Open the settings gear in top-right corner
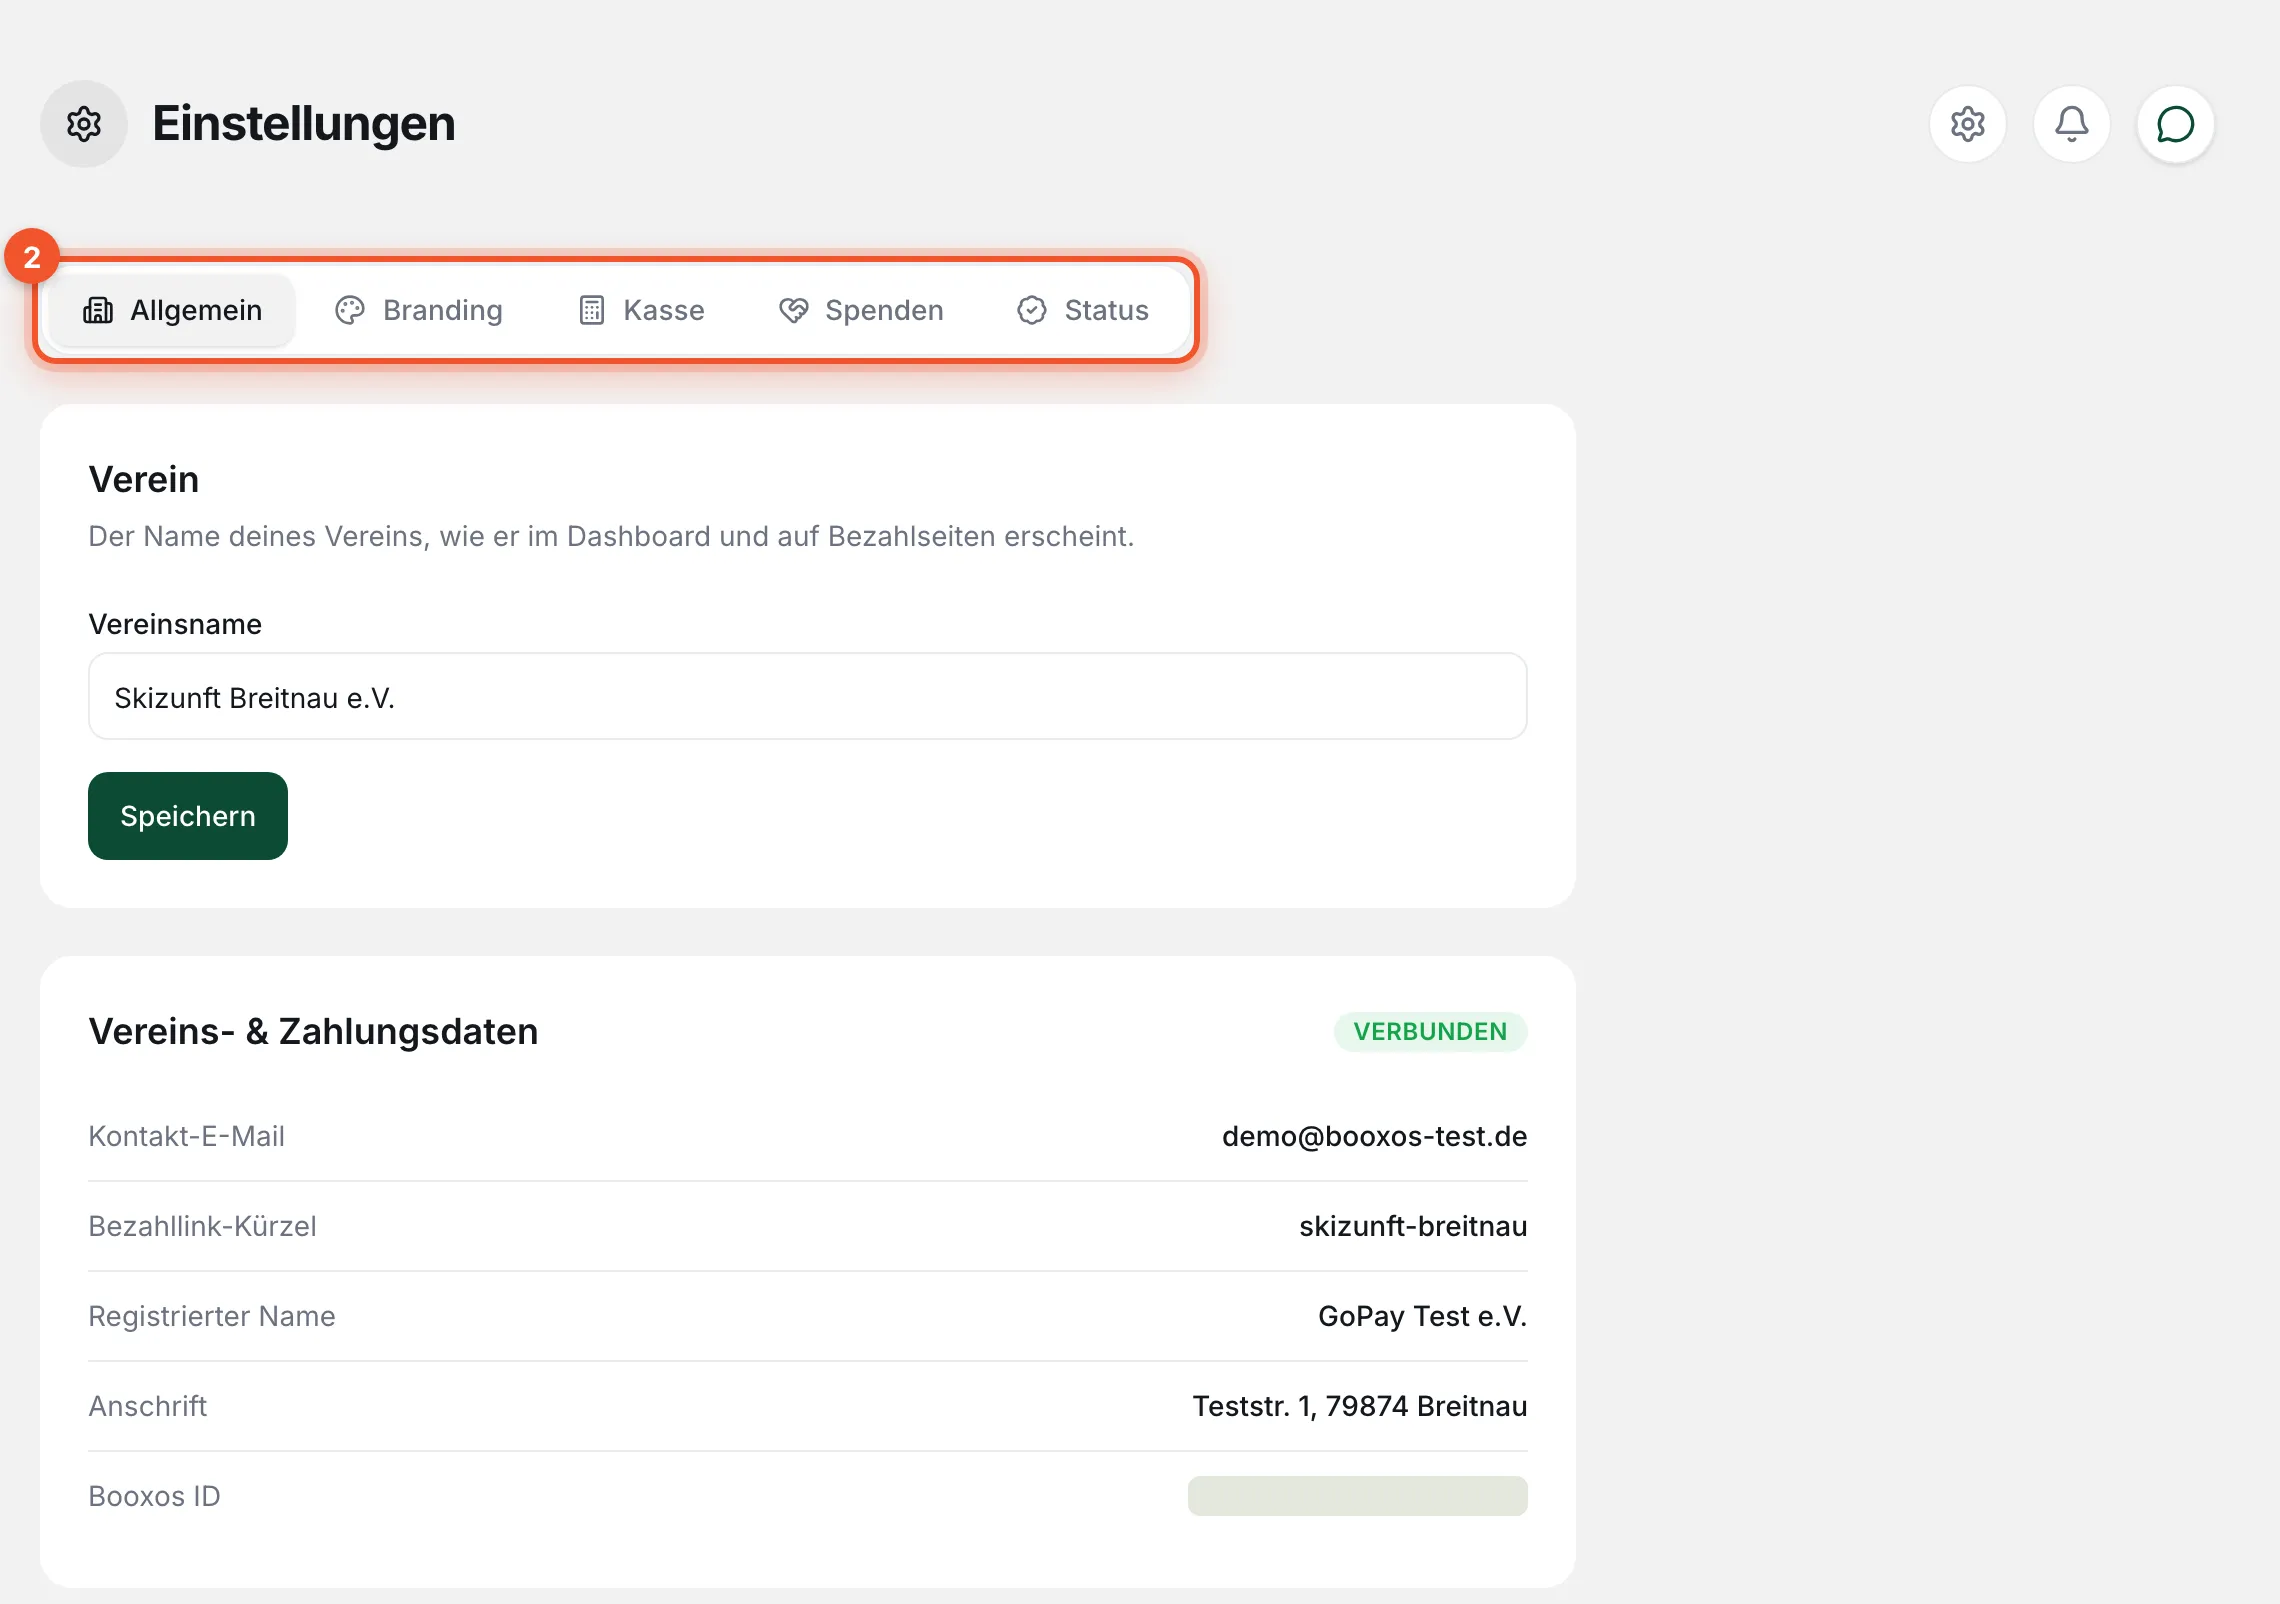Image resolution: width=2280 pixels, height=1604 pixels. point(1967,124)
